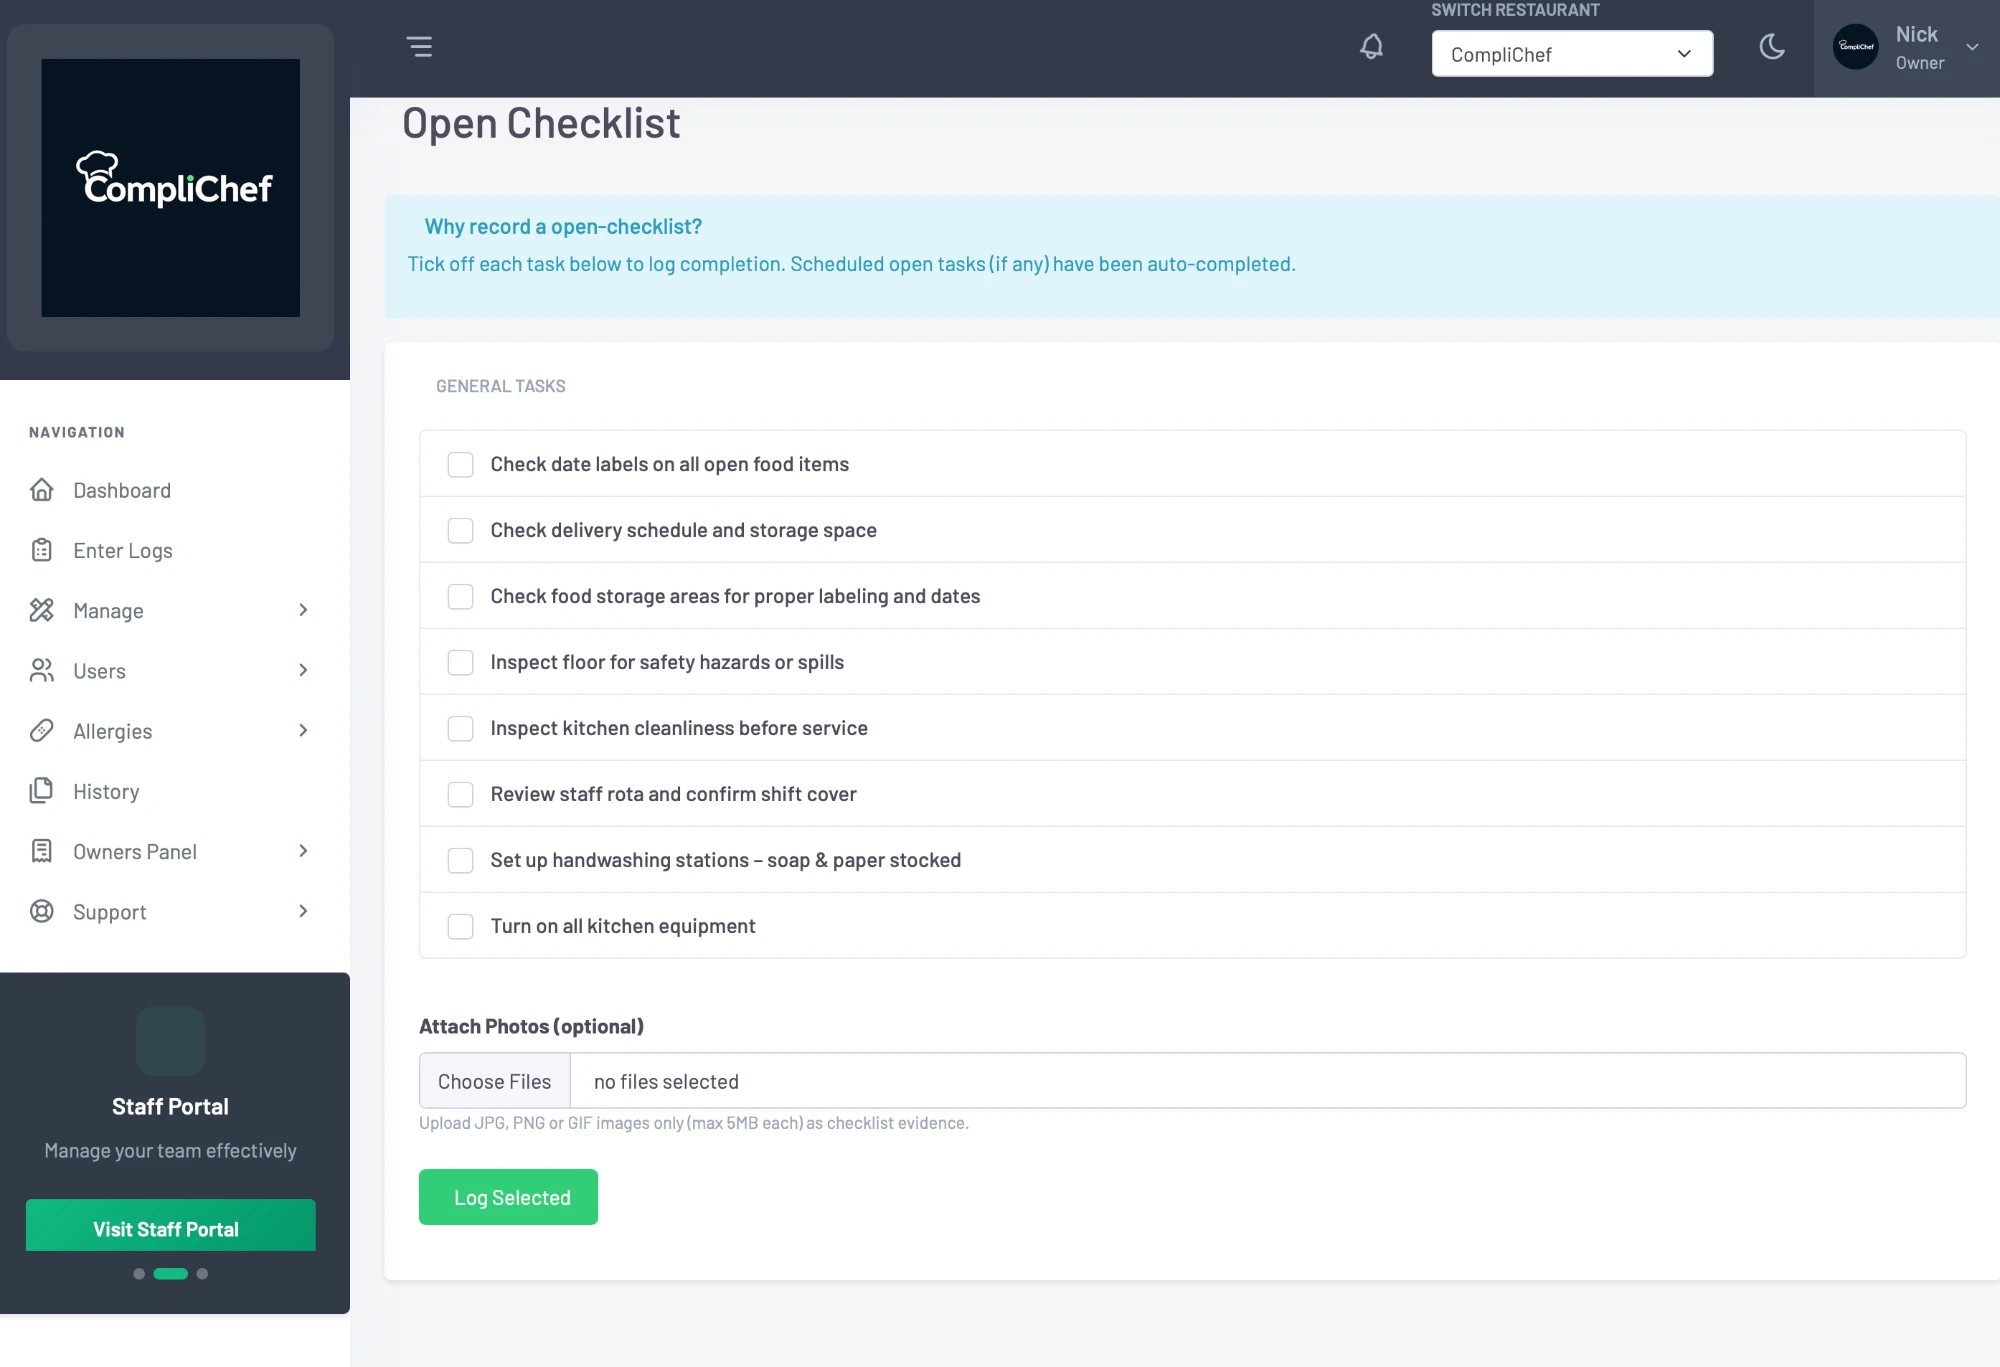This screenshot has width=2000, height=1367.
Task: Expand the Users submenu chevron
Action: [x=303, y=670]
